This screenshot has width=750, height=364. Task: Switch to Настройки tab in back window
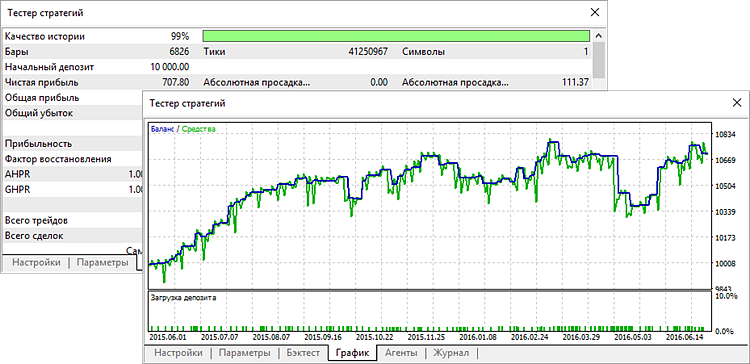pyautogui.click(x=36, y=263)
